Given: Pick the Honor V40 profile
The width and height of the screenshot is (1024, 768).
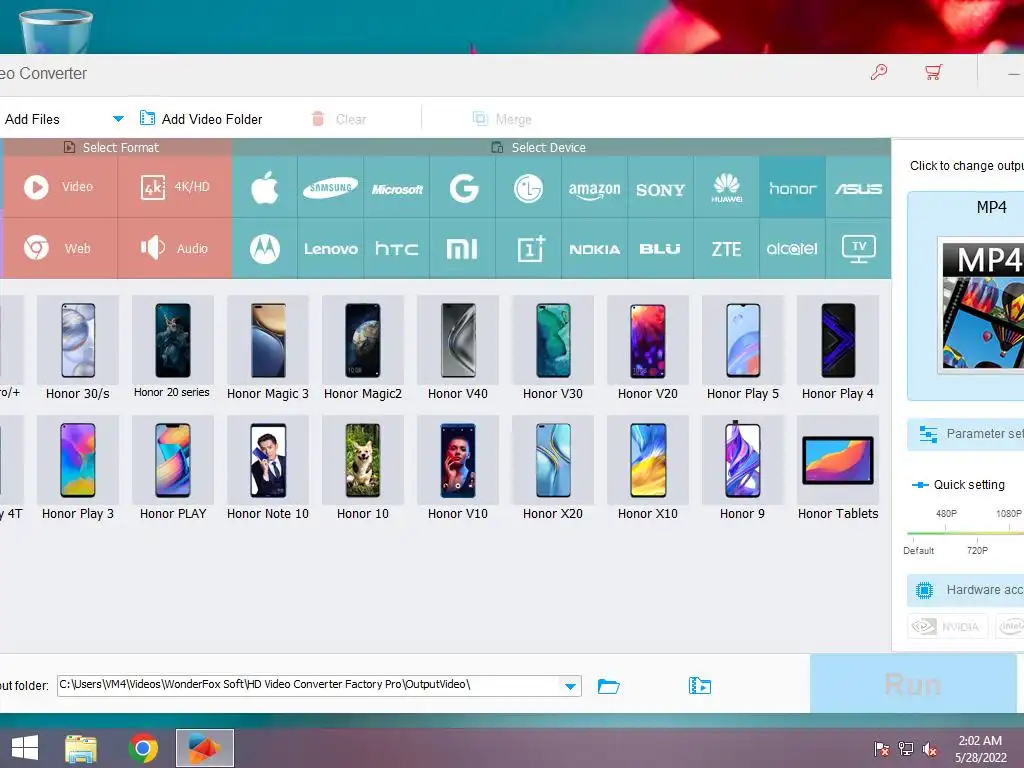Looking at the screenshot, I should click(x=458, y=347).
